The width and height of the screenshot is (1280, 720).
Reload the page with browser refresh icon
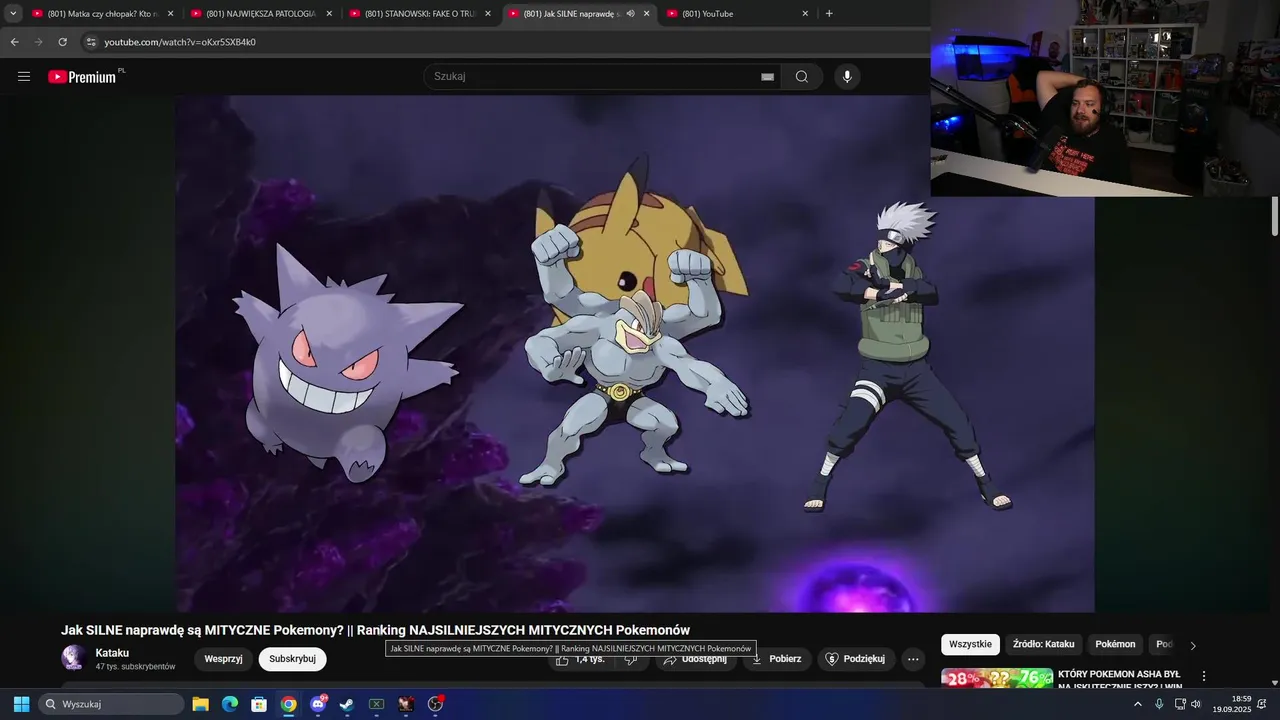62,42
